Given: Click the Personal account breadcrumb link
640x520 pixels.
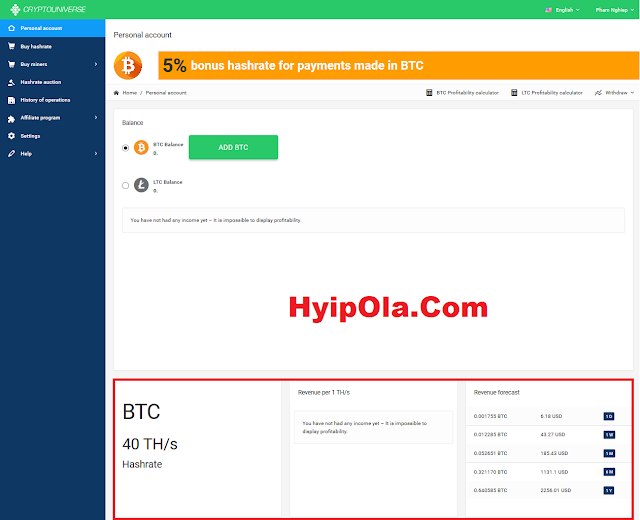Looking at the screenshot, I should point(166,93).
